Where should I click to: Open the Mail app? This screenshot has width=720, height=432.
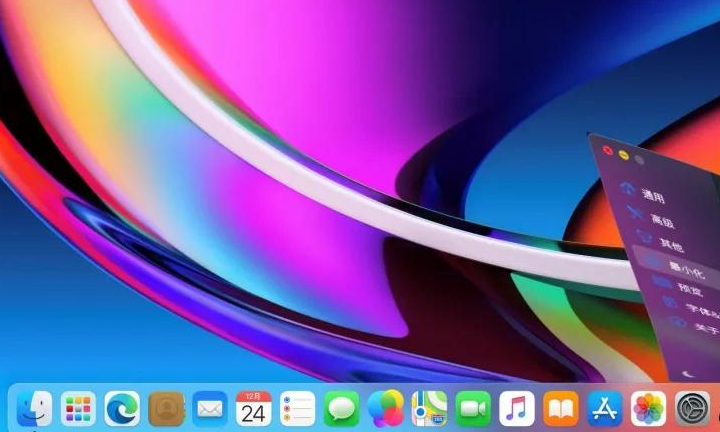[210, 408]
